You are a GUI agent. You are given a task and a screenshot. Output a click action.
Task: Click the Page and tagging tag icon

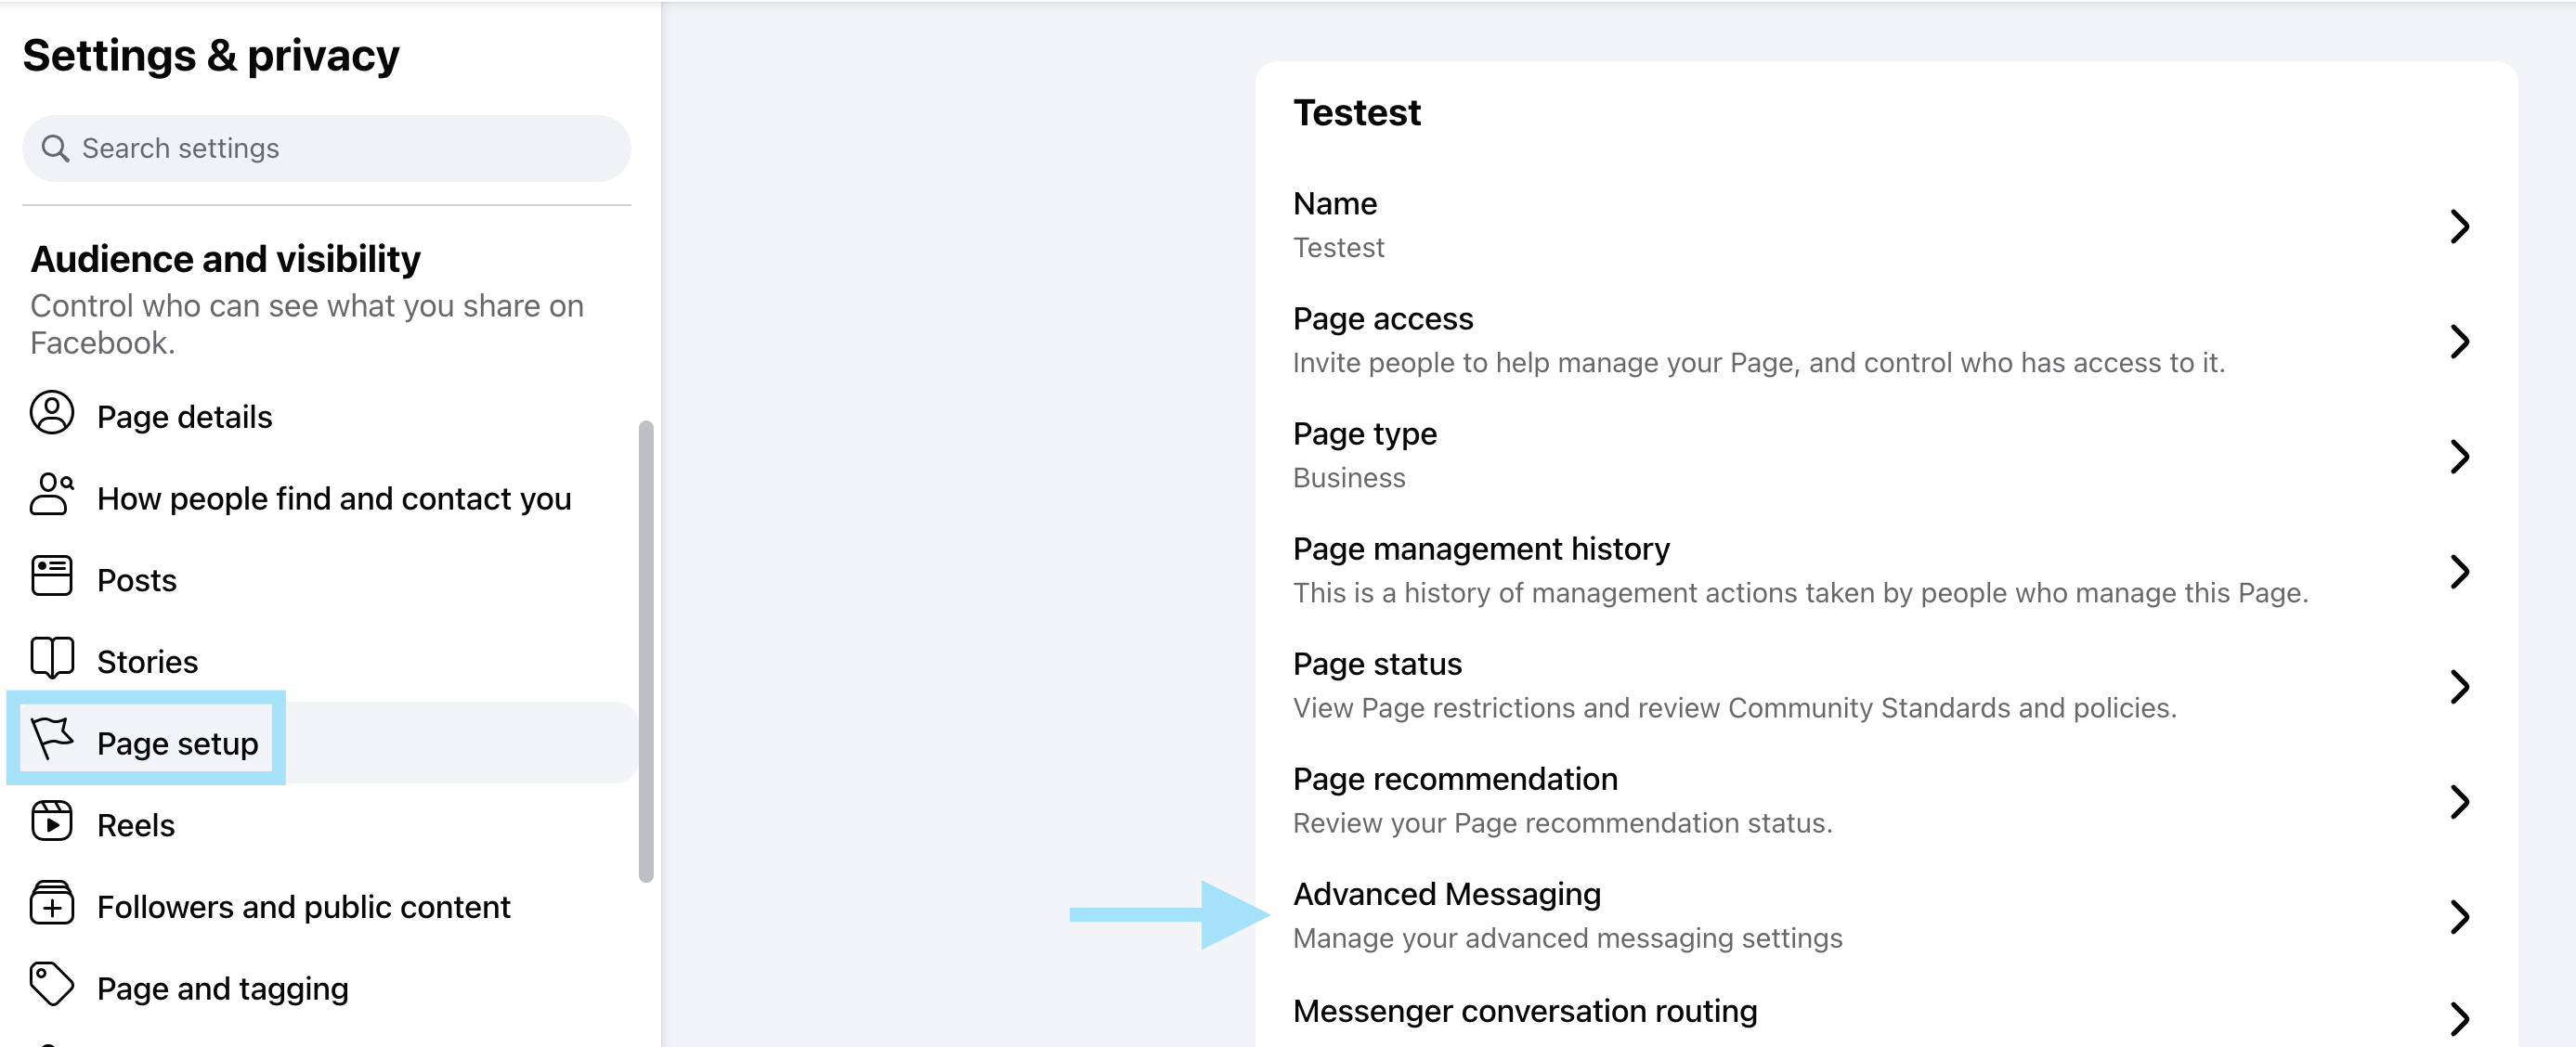(x=51, y=985)
